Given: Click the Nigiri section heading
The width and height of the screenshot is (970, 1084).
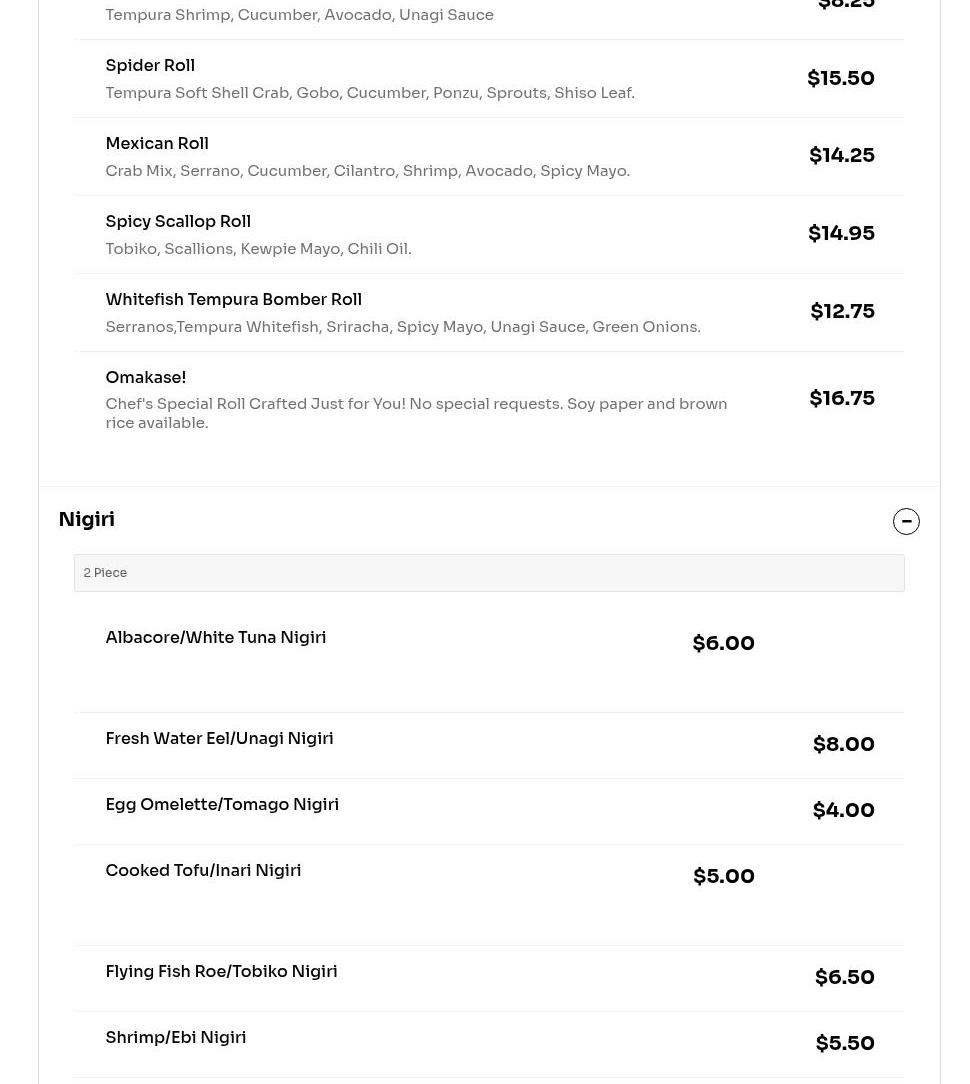Looking at the screenshot, I should point(87,520).
